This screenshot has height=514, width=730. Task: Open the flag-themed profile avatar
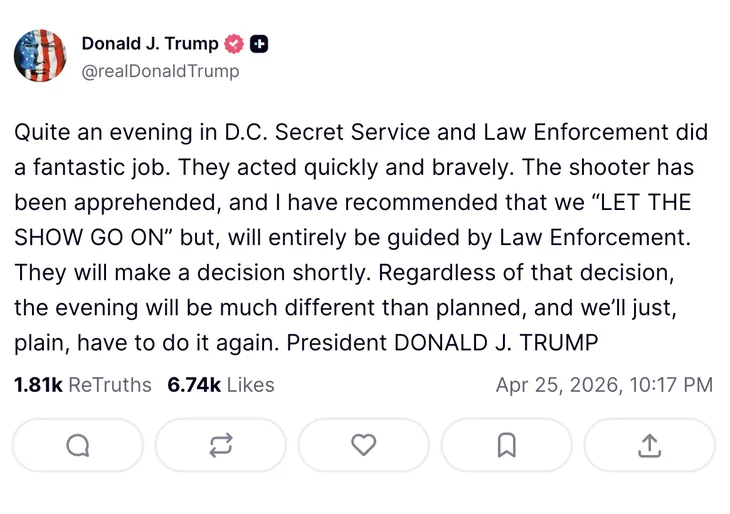pos(40,55)
